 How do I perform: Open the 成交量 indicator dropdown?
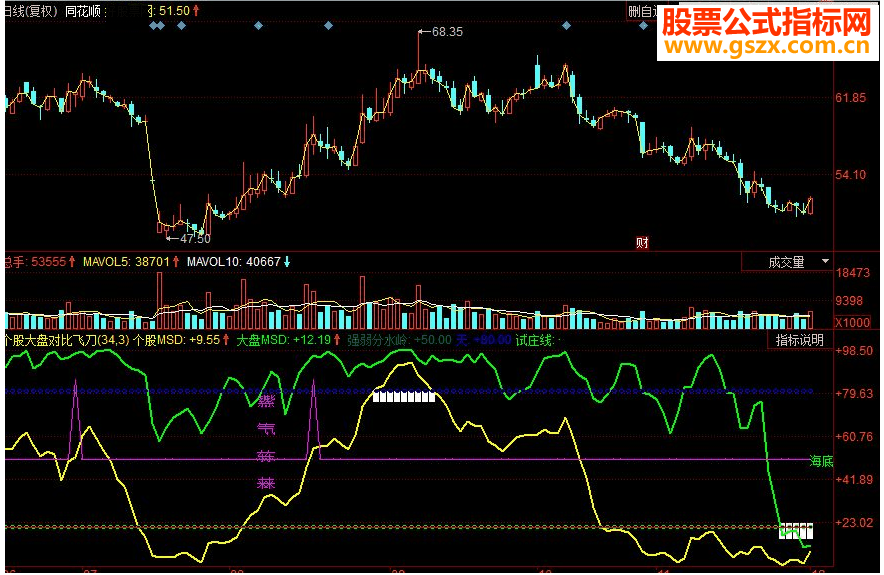pyautogui.click(x=786, y=262)
